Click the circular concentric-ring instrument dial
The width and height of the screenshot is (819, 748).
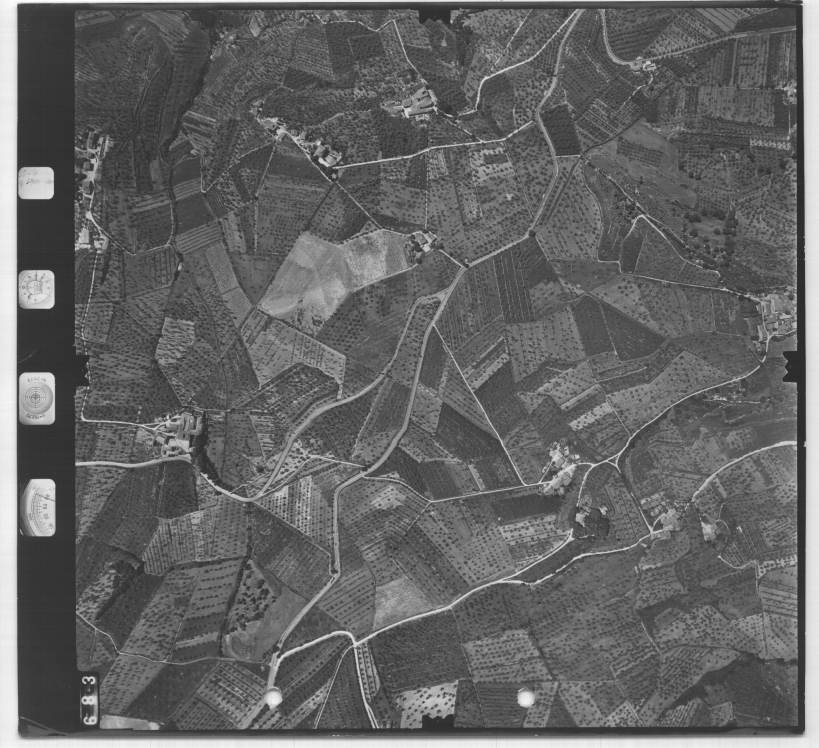(37, 398)
